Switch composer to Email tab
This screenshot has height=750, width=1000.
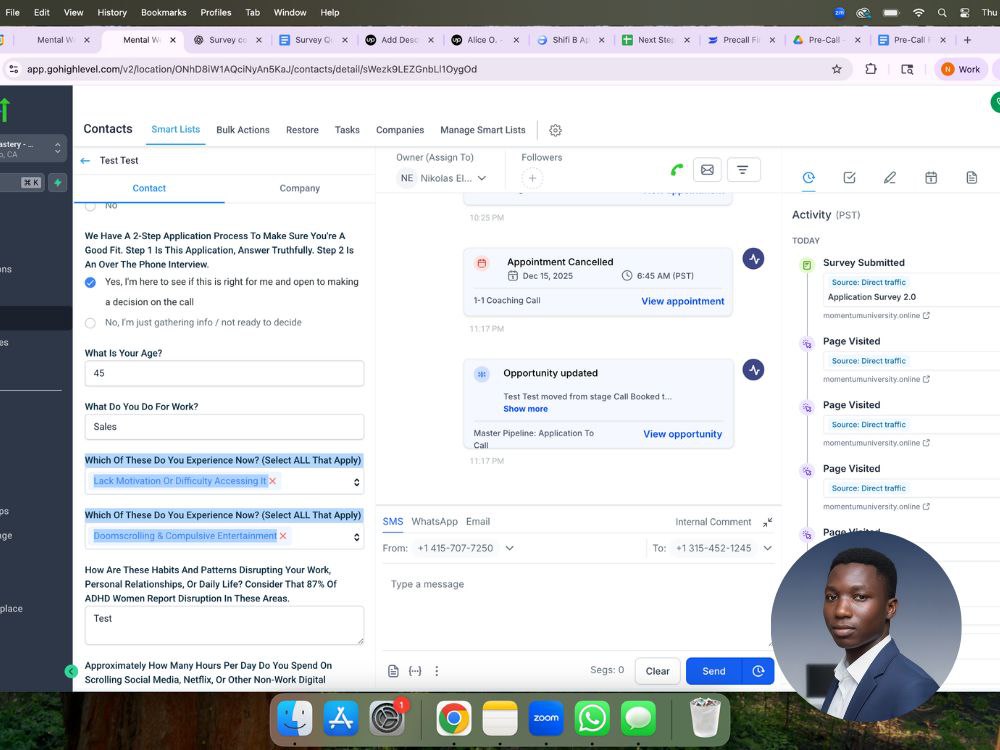478,522
